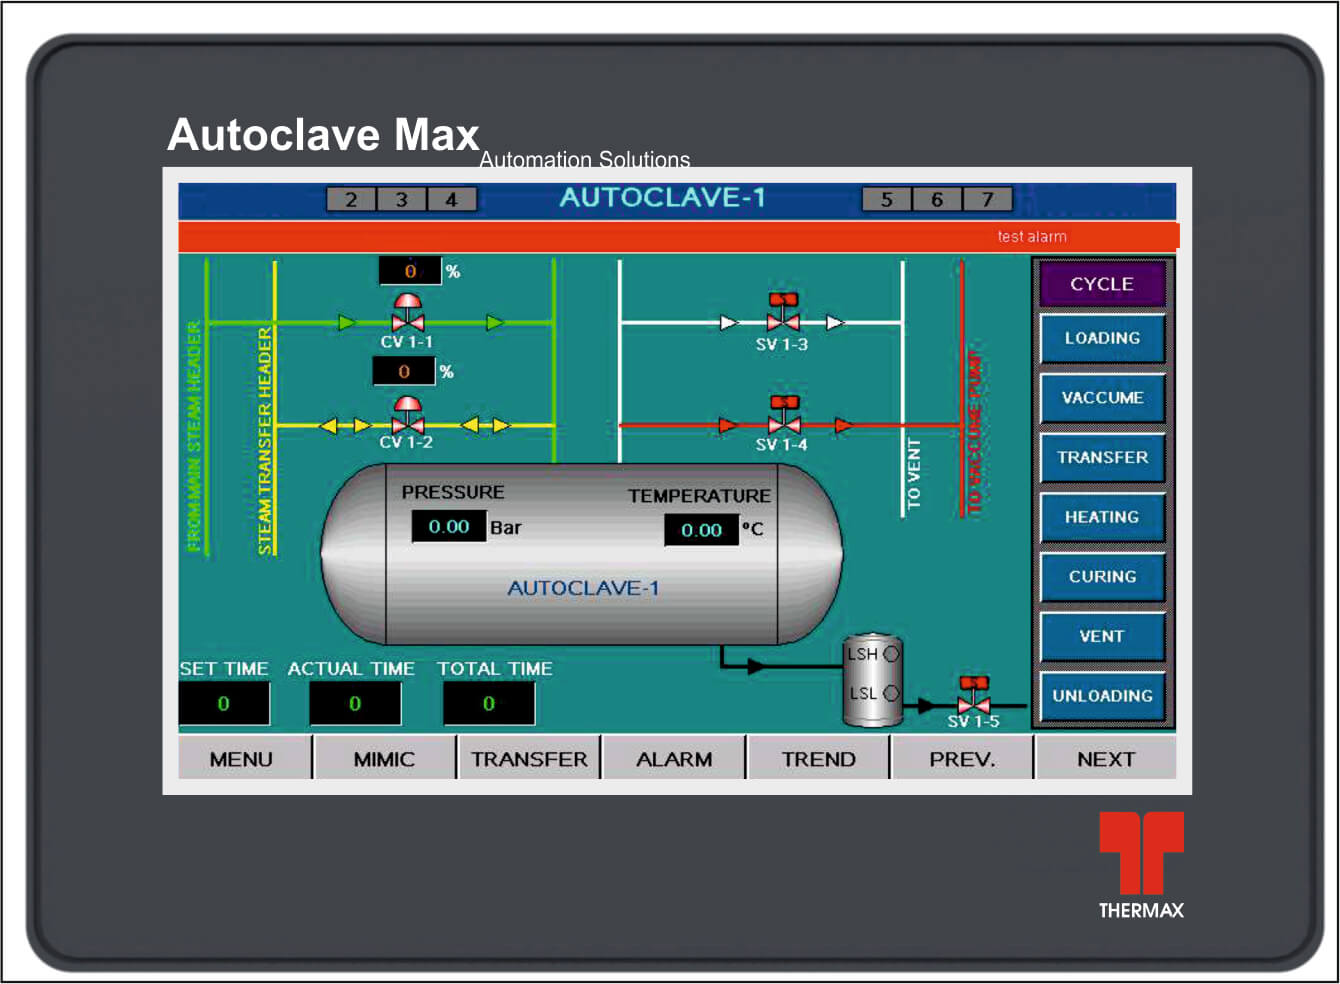The height and width of the screenshot is (984, 1340).
Task: Click the TO VENT pipe label
Action: click(x=914, y=474)
